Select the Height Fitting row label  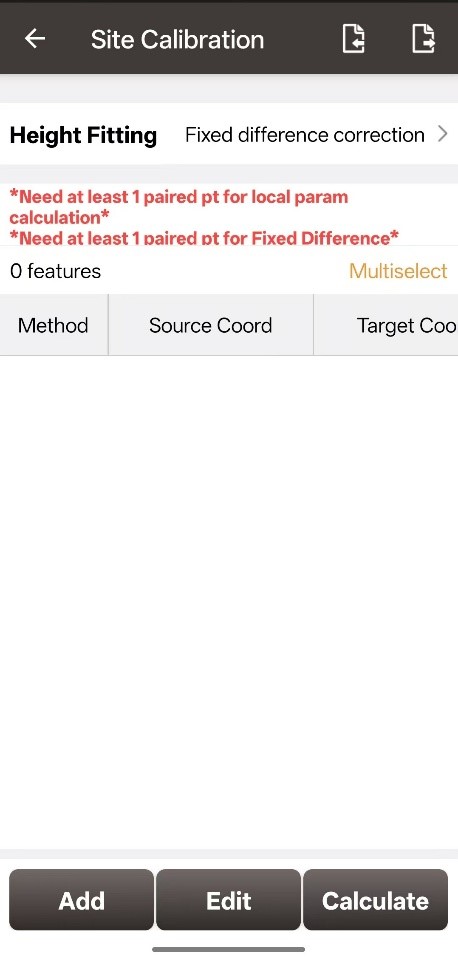coord(83,135)
